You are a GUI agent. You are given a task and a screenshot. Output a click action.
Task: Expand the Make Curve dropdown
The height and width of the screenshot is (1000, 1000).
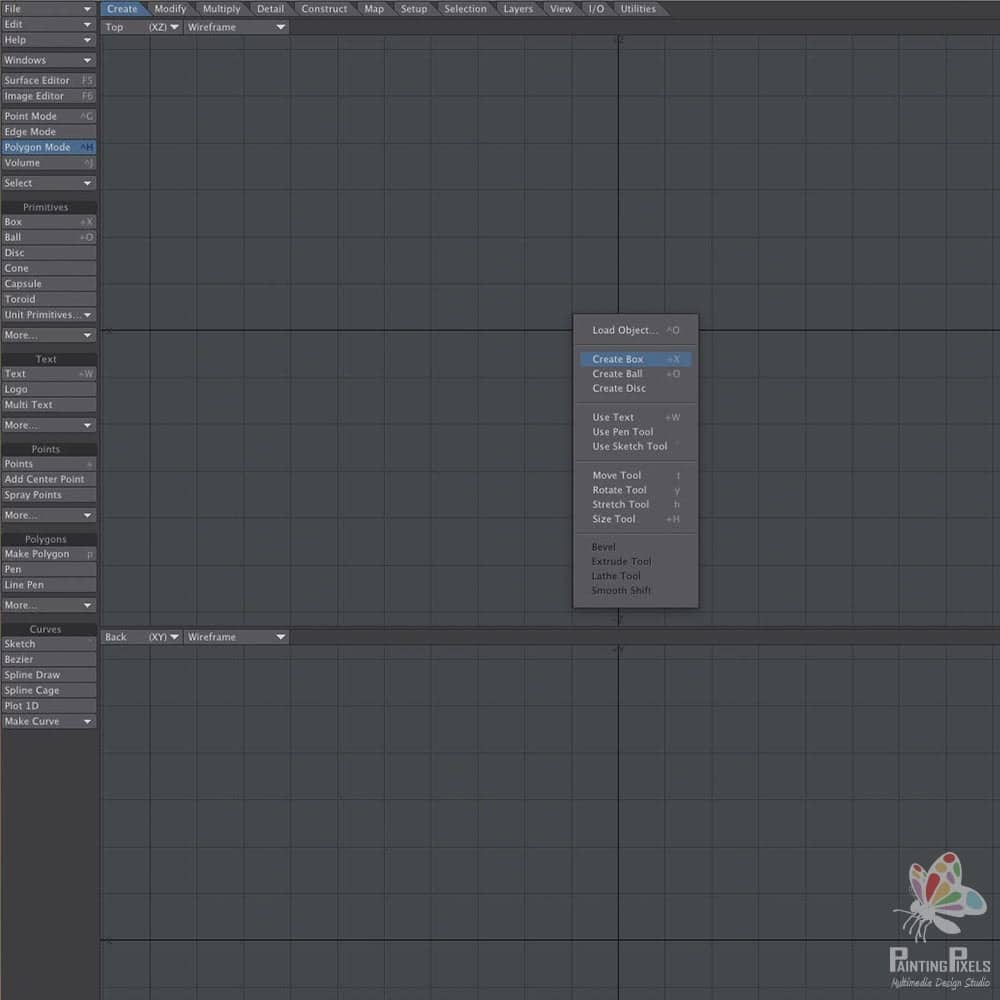[x=48, y=721]
